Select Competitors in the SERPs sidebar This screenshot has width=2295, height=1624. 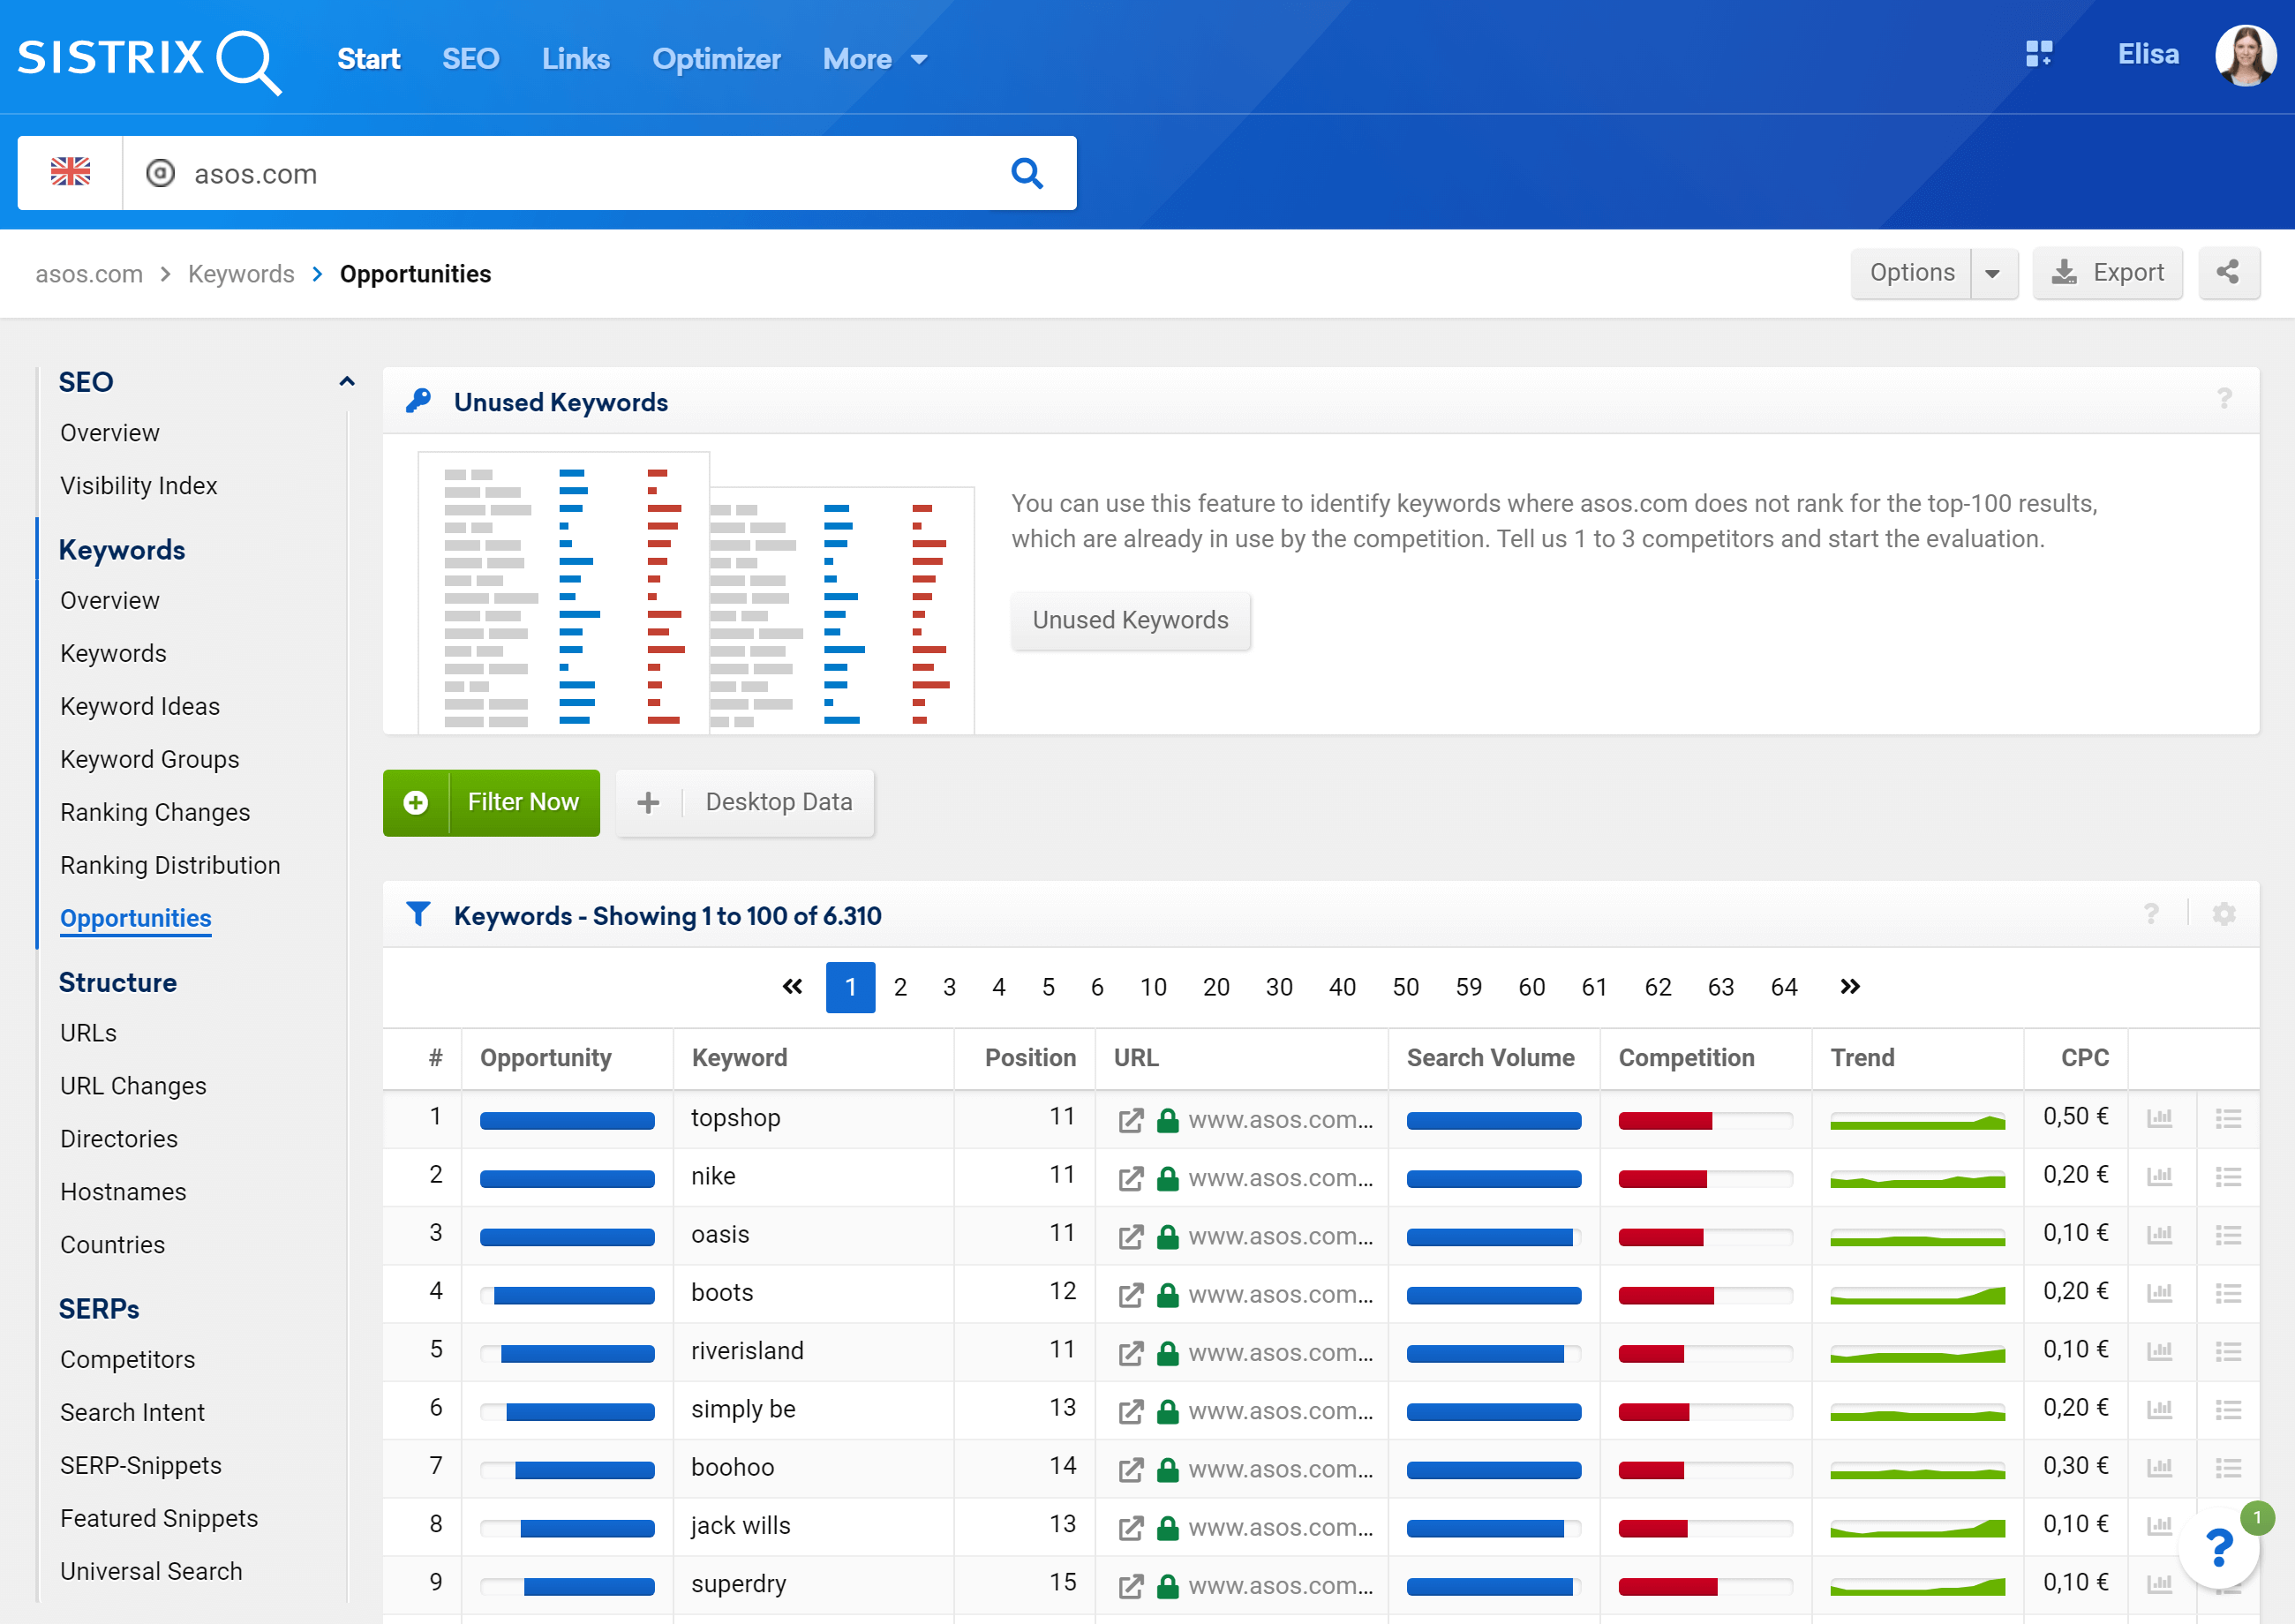(127, 1359)
